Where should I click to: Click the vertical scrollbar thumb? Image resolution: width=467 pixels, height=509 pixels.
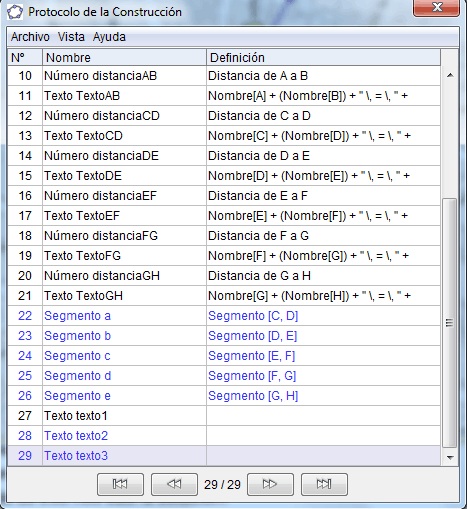(449, 323)
